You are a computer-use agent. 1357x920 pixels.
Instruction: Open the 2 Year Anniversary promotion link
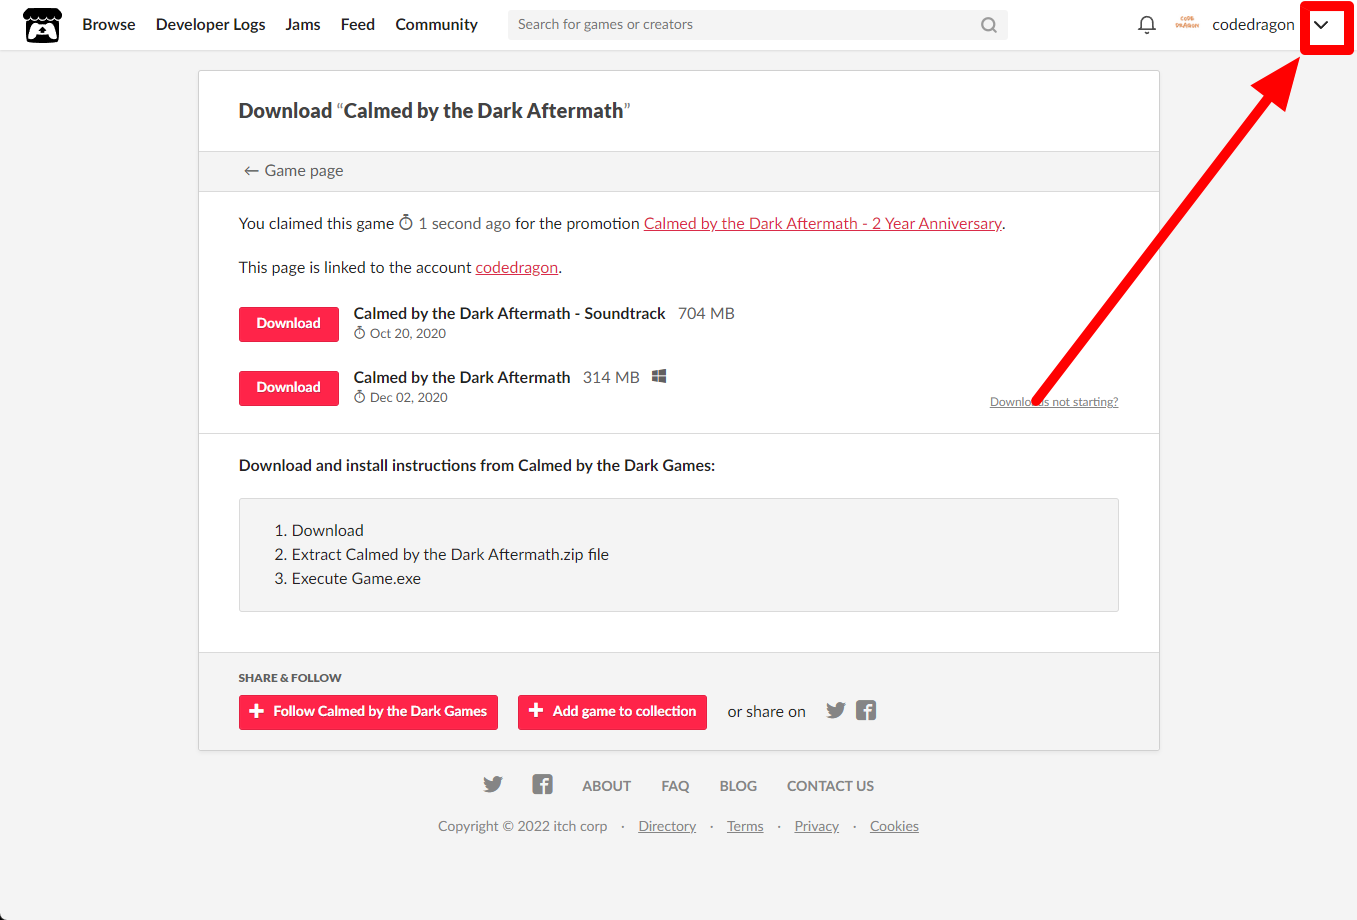(x=823, y=223)
